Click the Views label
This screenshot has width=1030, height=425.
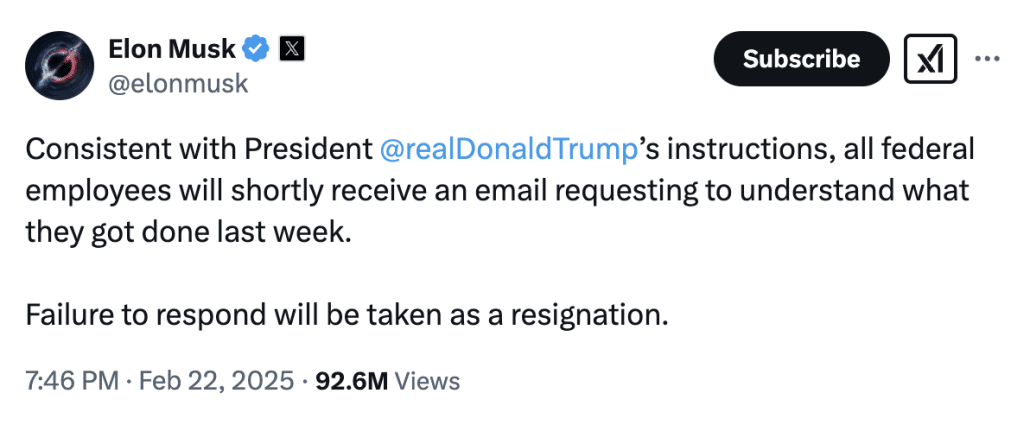[x=428, y=381]
